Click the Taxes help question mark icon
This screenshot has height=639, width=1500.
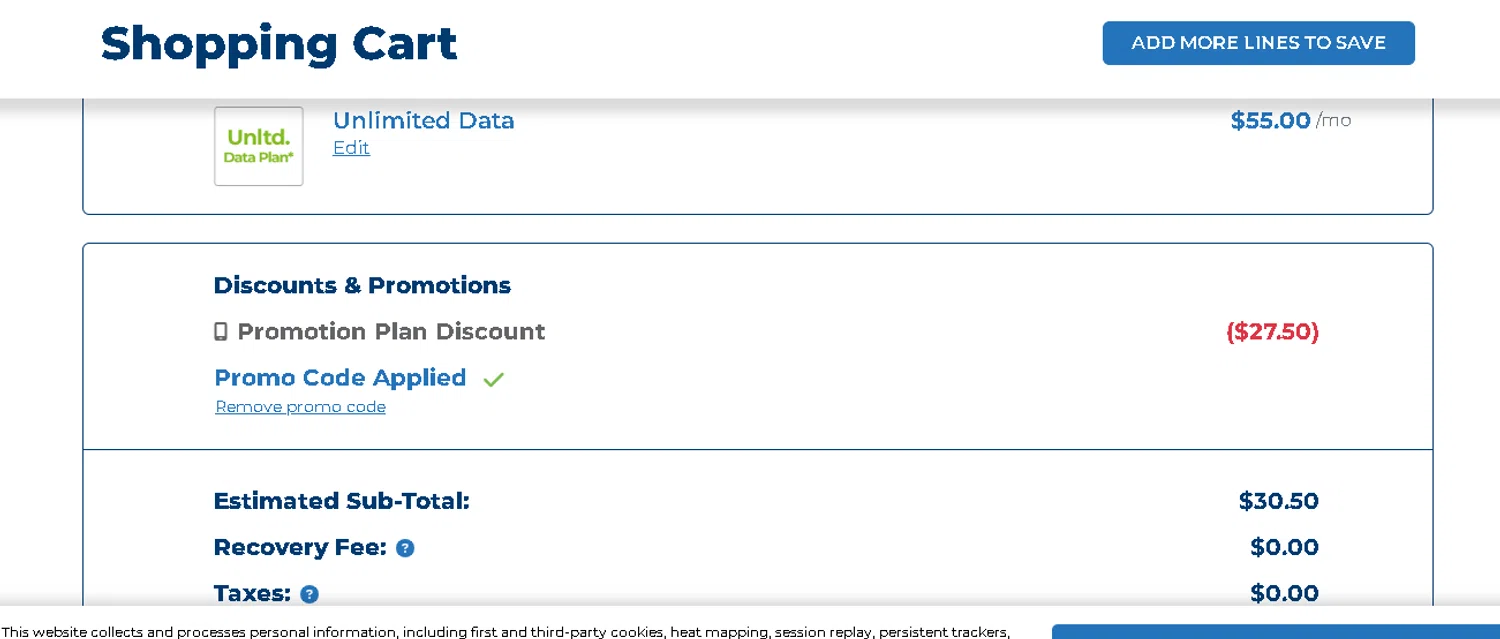(310, 594)
